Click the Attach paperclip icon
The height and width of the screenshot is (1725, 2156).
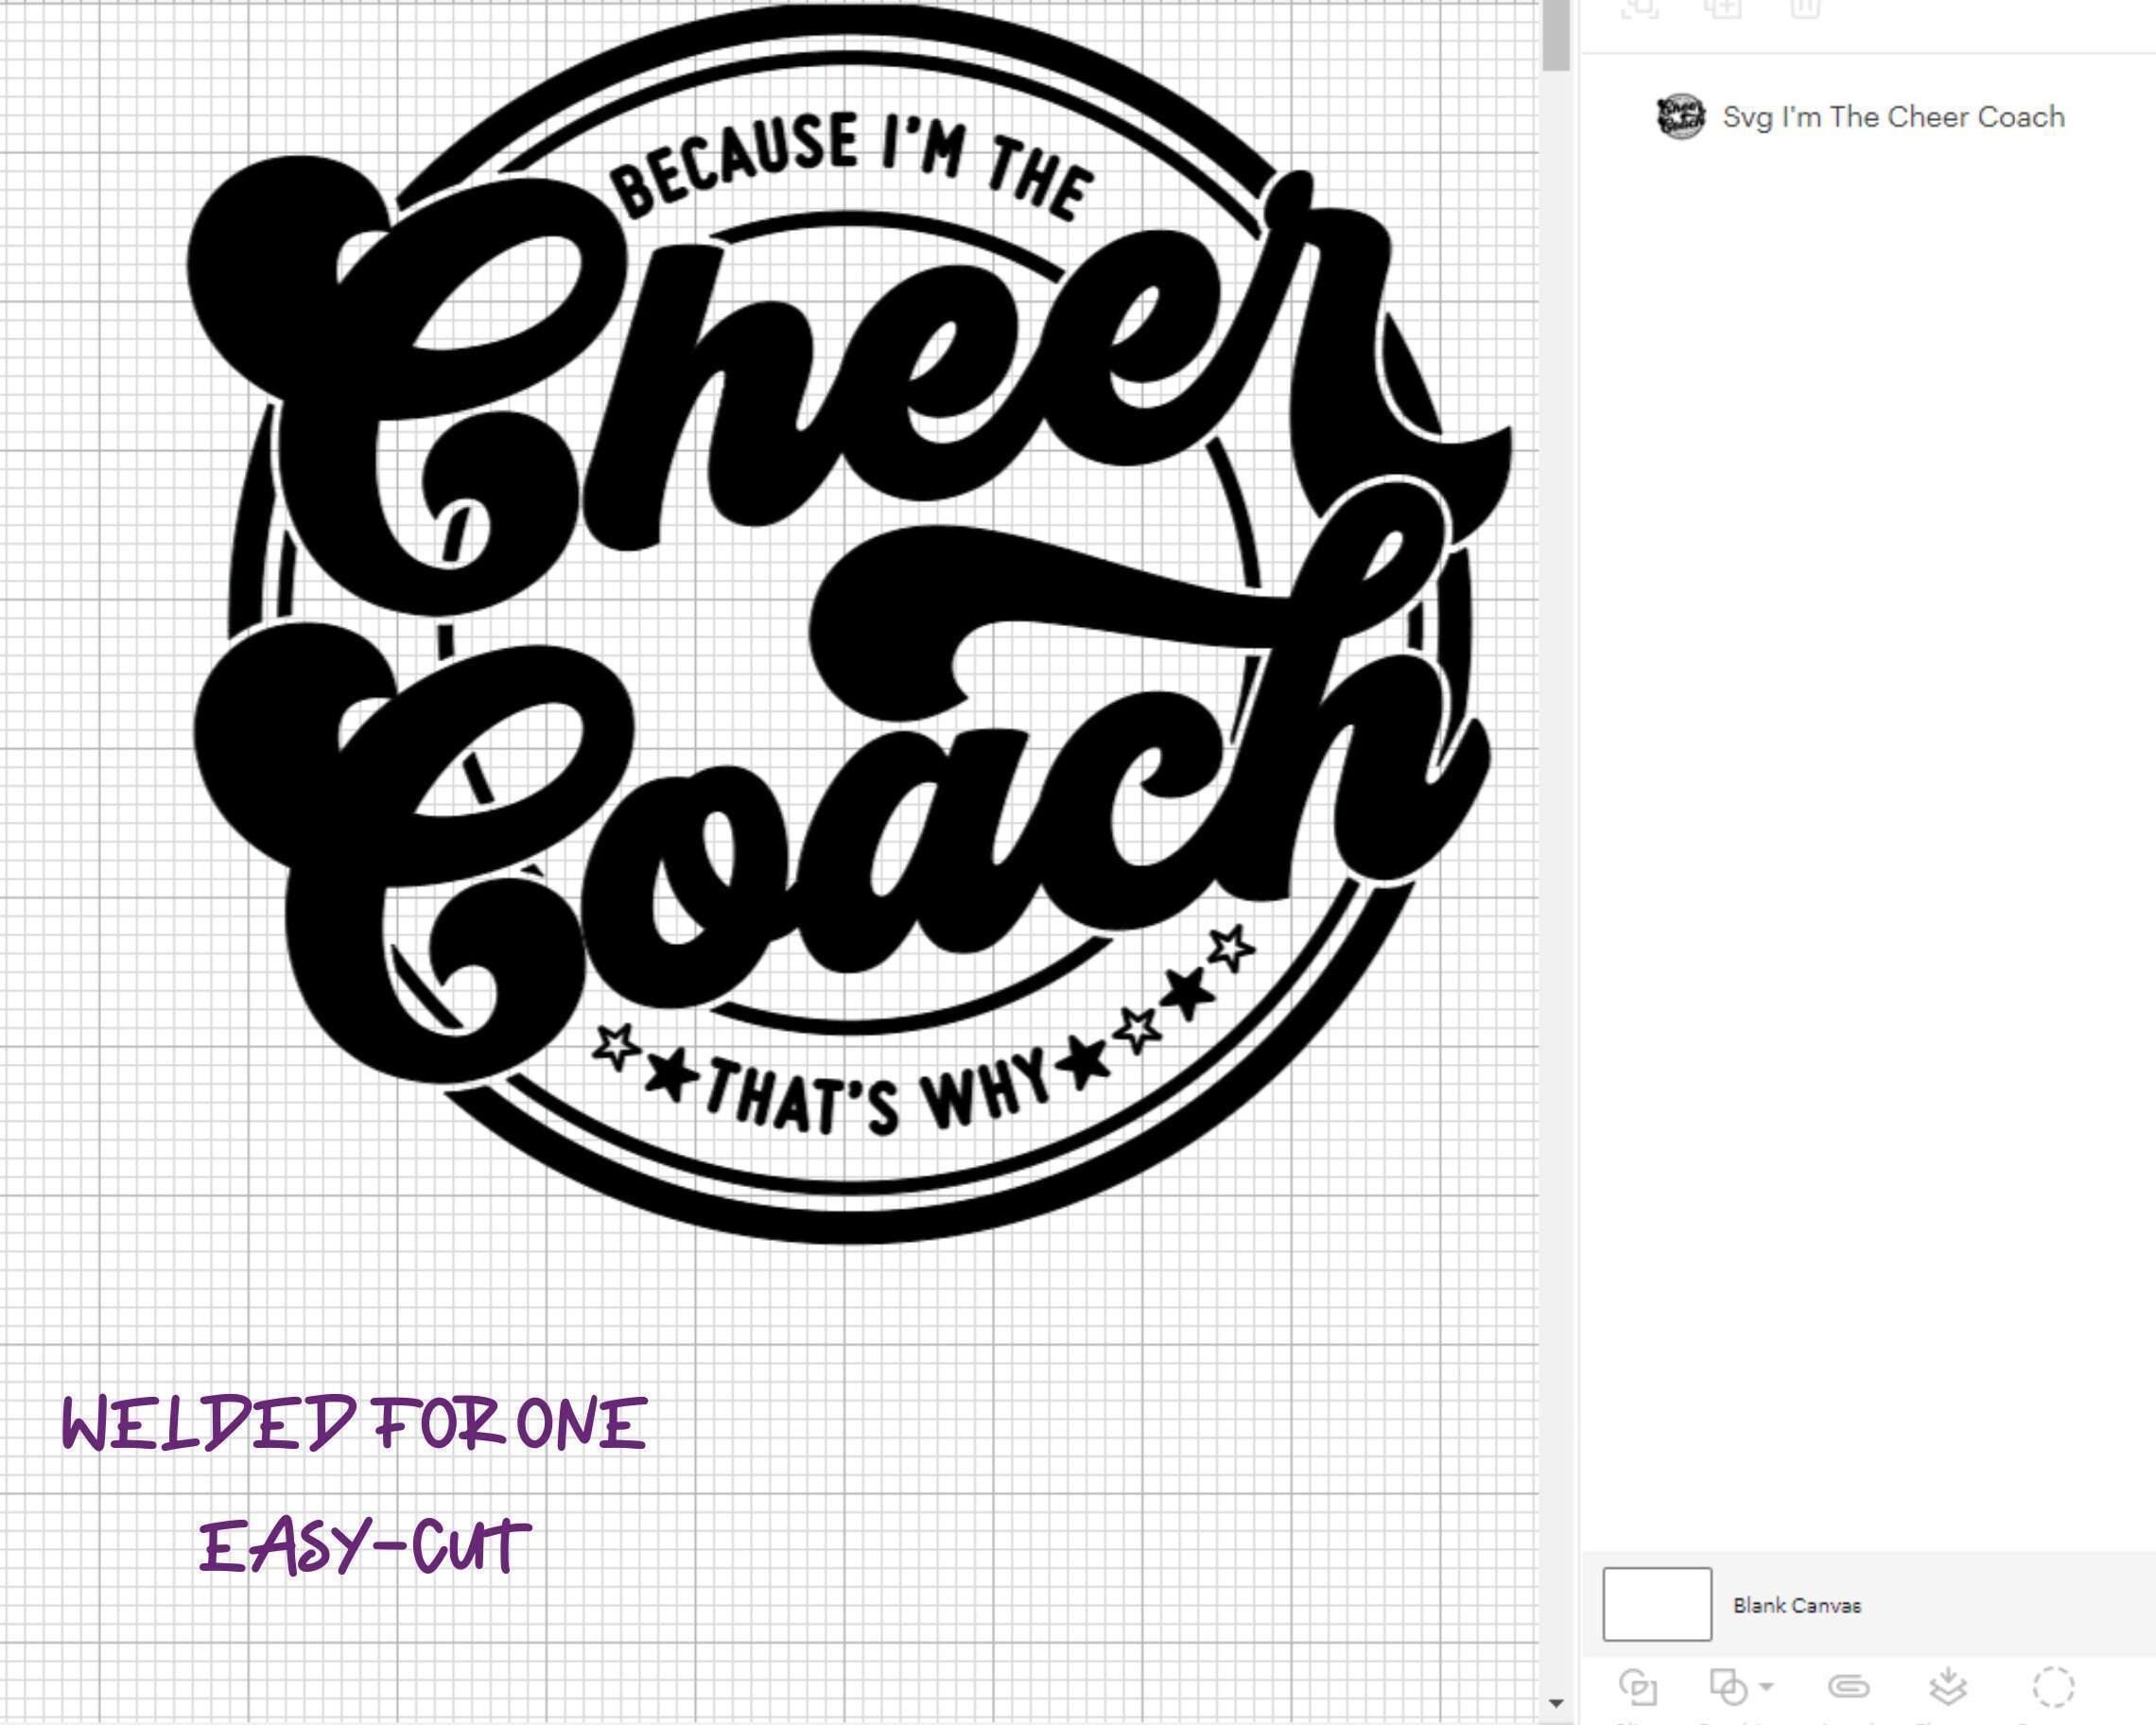tap(1848, 1687)
